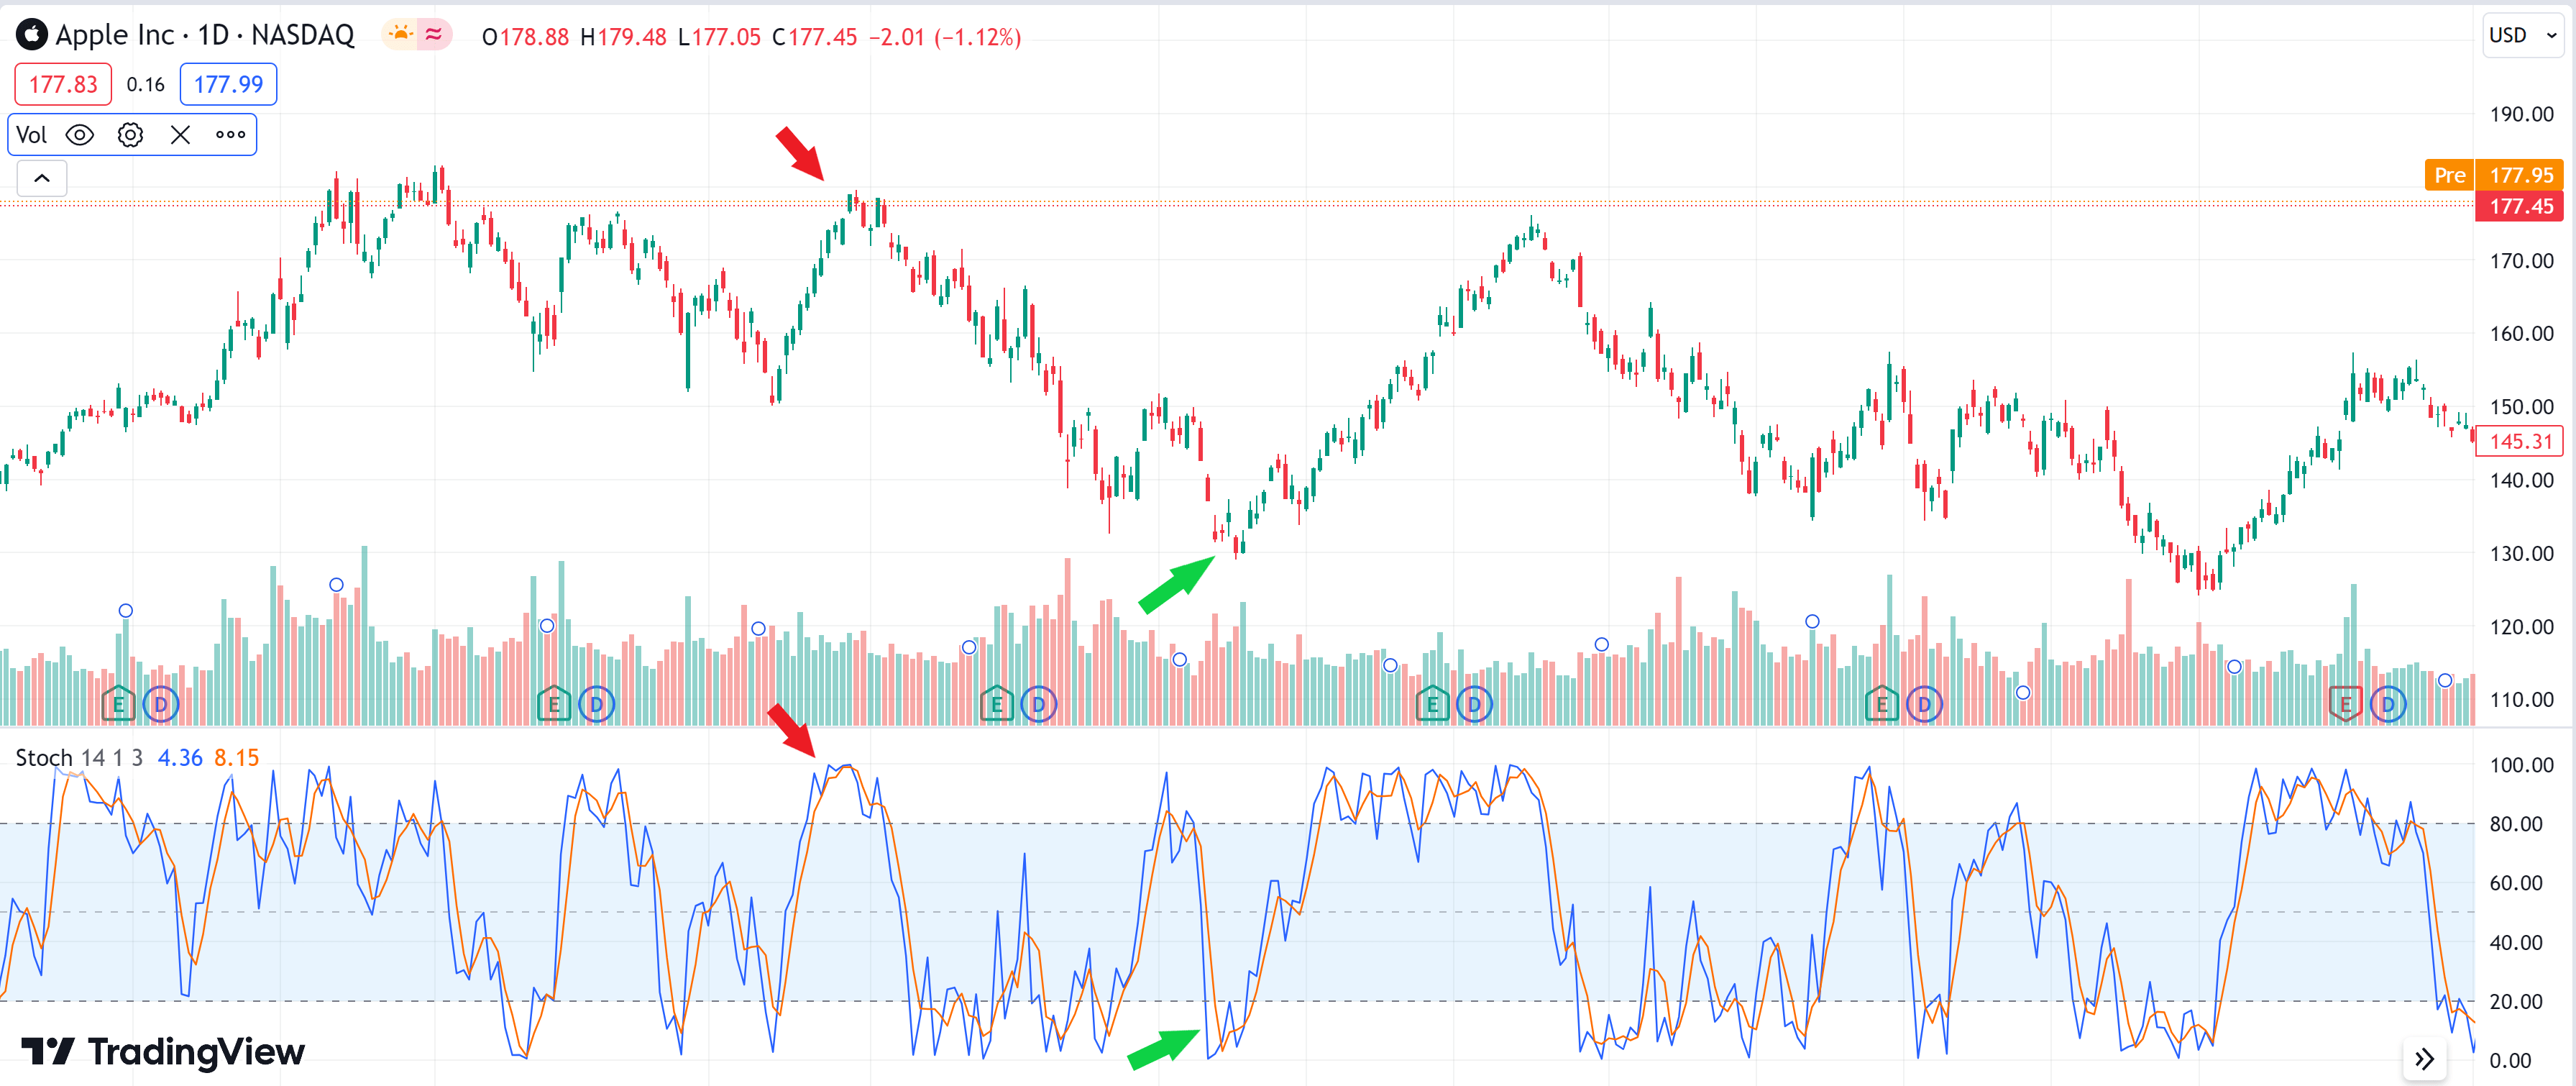Click the high value H179.48
The image size is (2576, 1086).
[x=623, y=37]
